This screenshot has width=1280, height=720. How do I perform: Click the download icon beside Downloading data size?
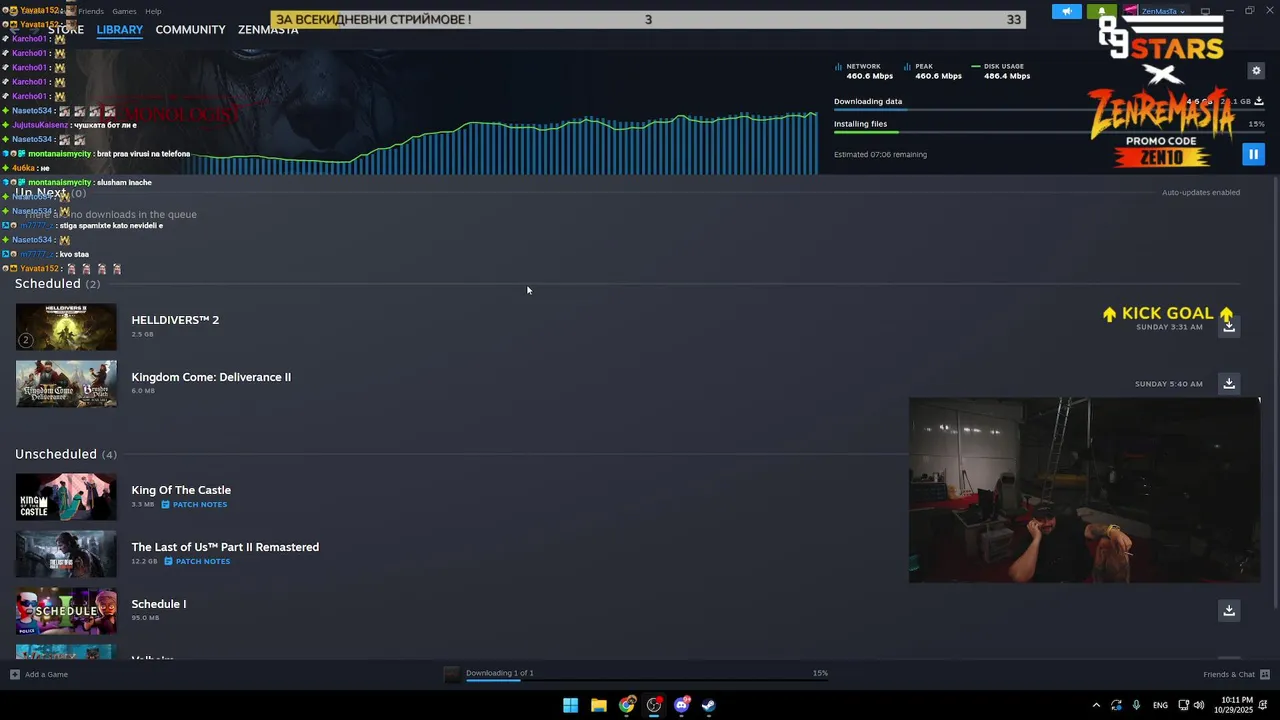coord(1258,101)
